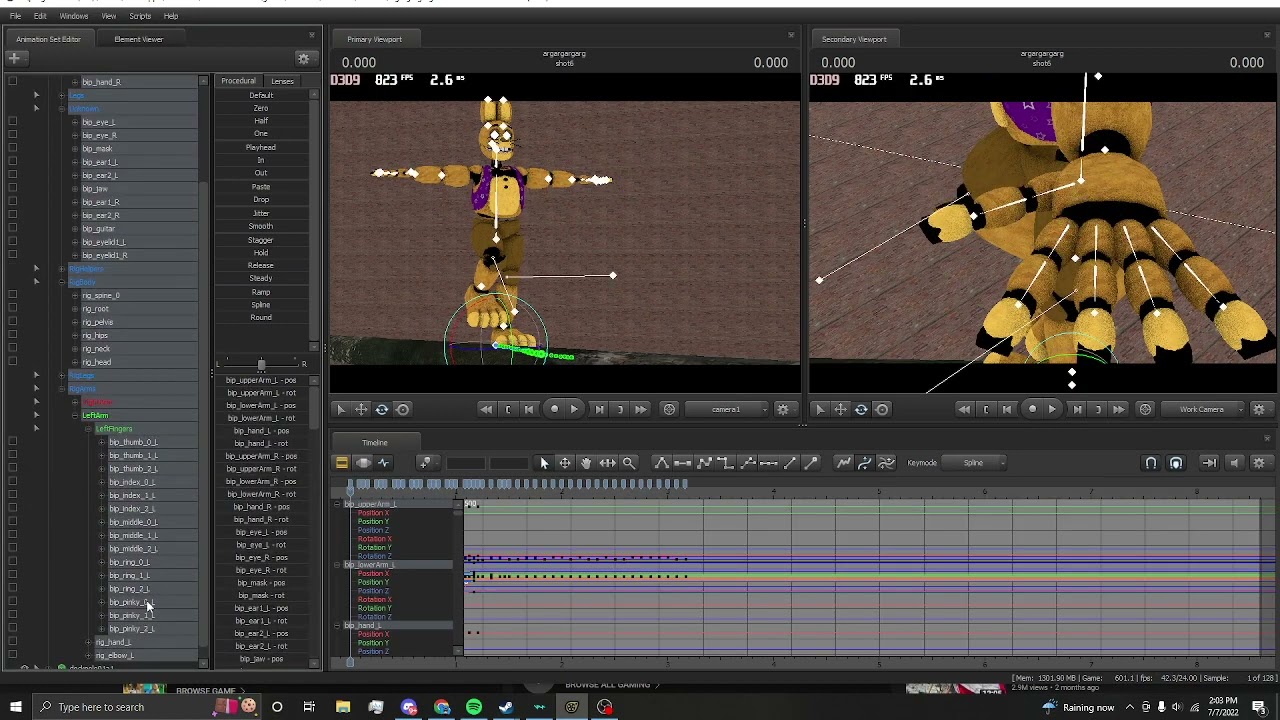Switch timeline to the Graph Editor
The width and height of the screenshot is (1280, 720).
click(383, 463)
